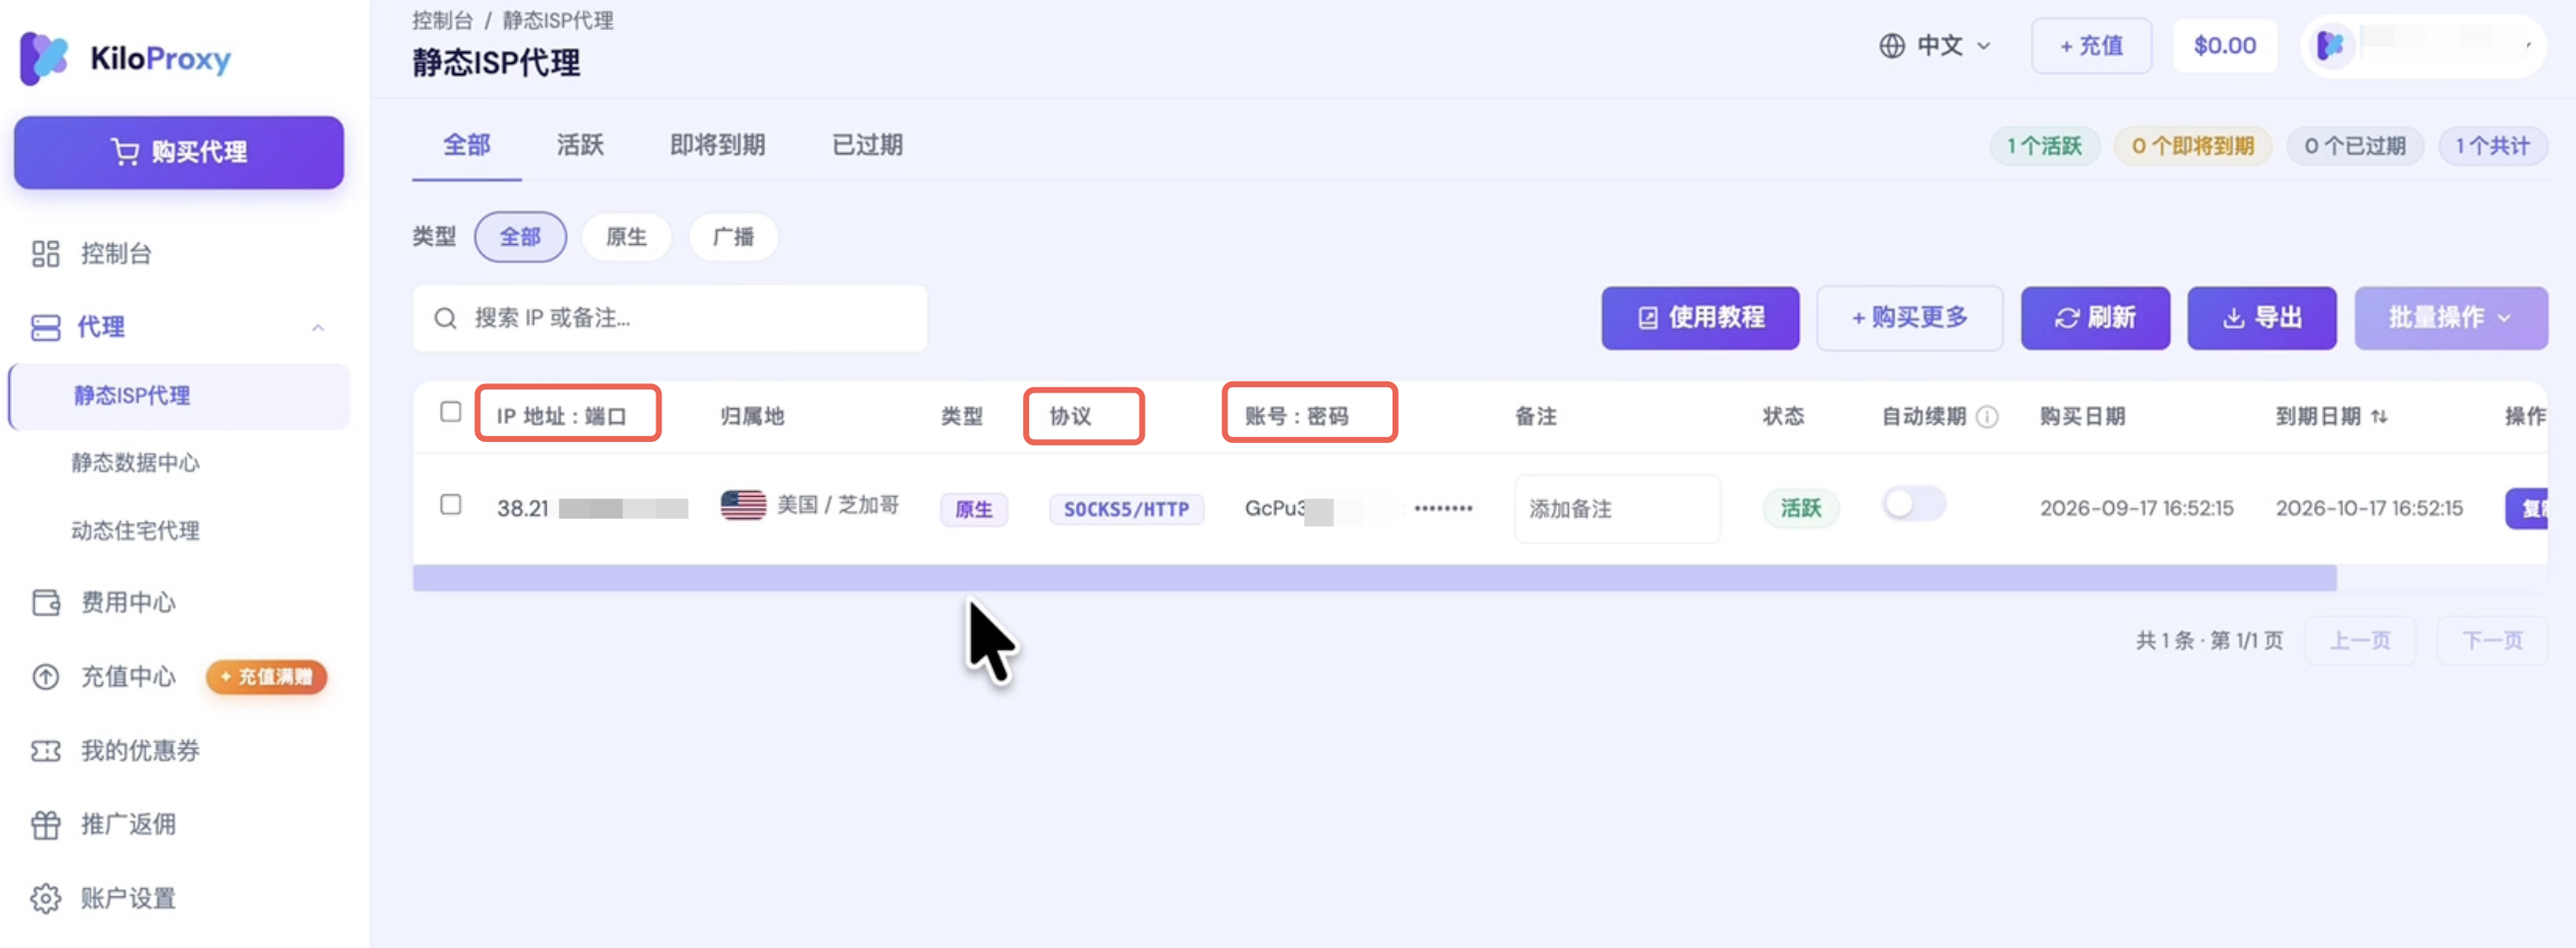The height and width of the screenshot is (948, 2576).
Task: Click the KiloProxy logo icon
Action: pos(43,58)
